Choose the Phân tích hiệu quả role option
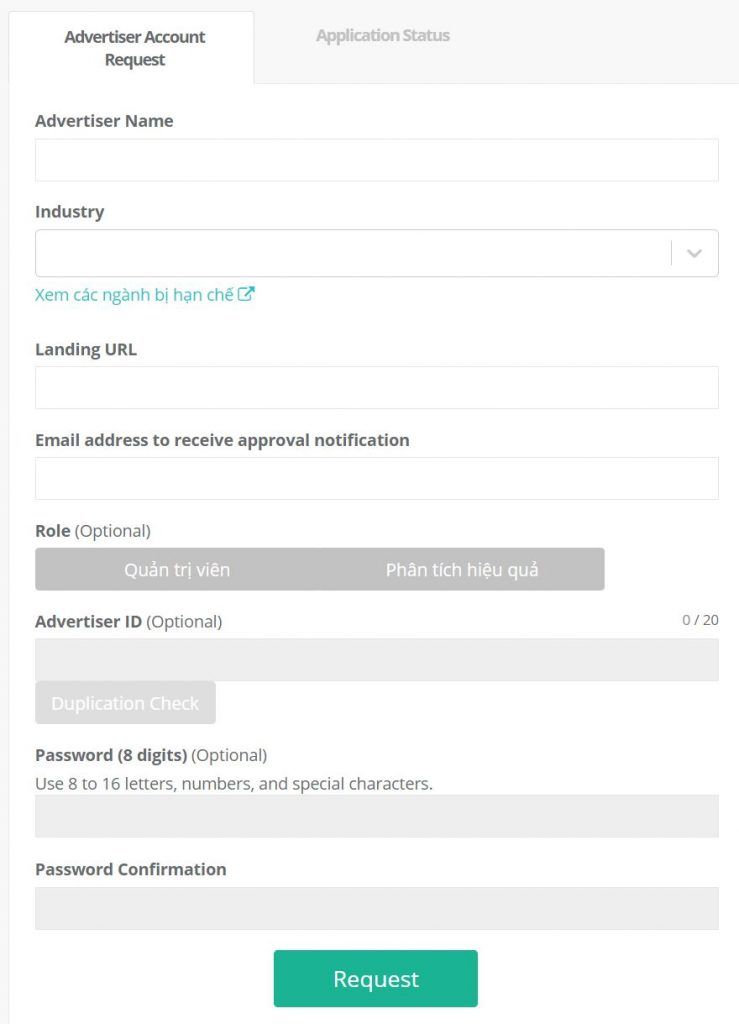Image resolution: width=739 pixels, height=1024 pixels. (462, 569)
